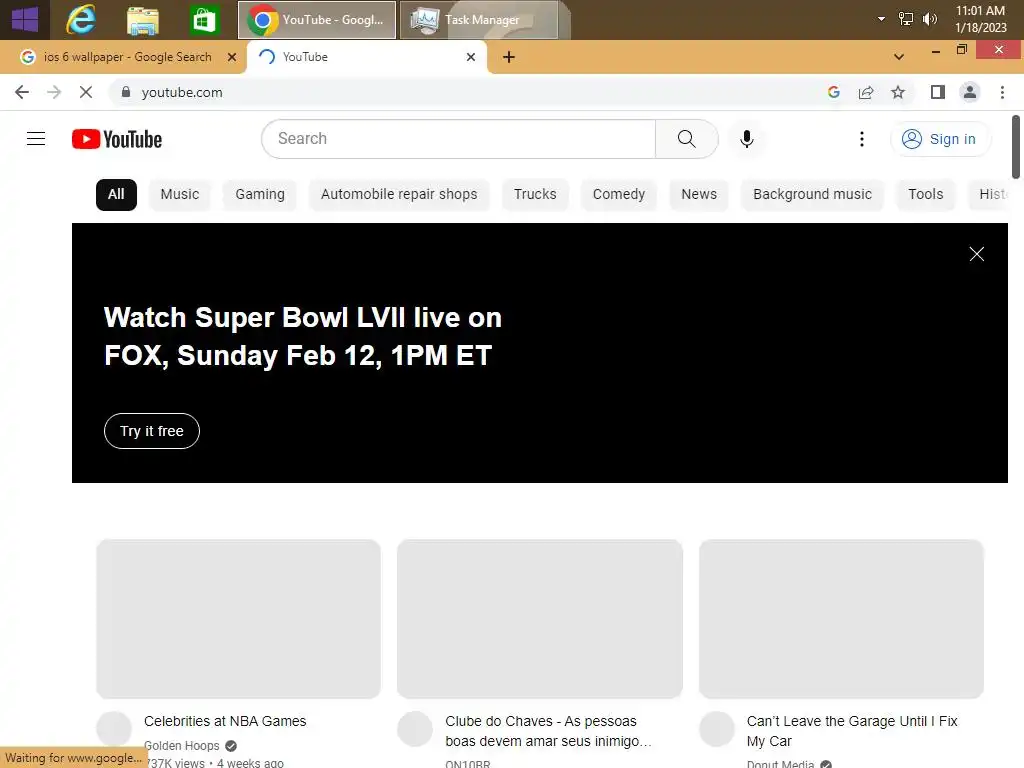Viewport: 1024px width, 768px height.
Task: Select Background music chip
Action: [x=812, y=195]
